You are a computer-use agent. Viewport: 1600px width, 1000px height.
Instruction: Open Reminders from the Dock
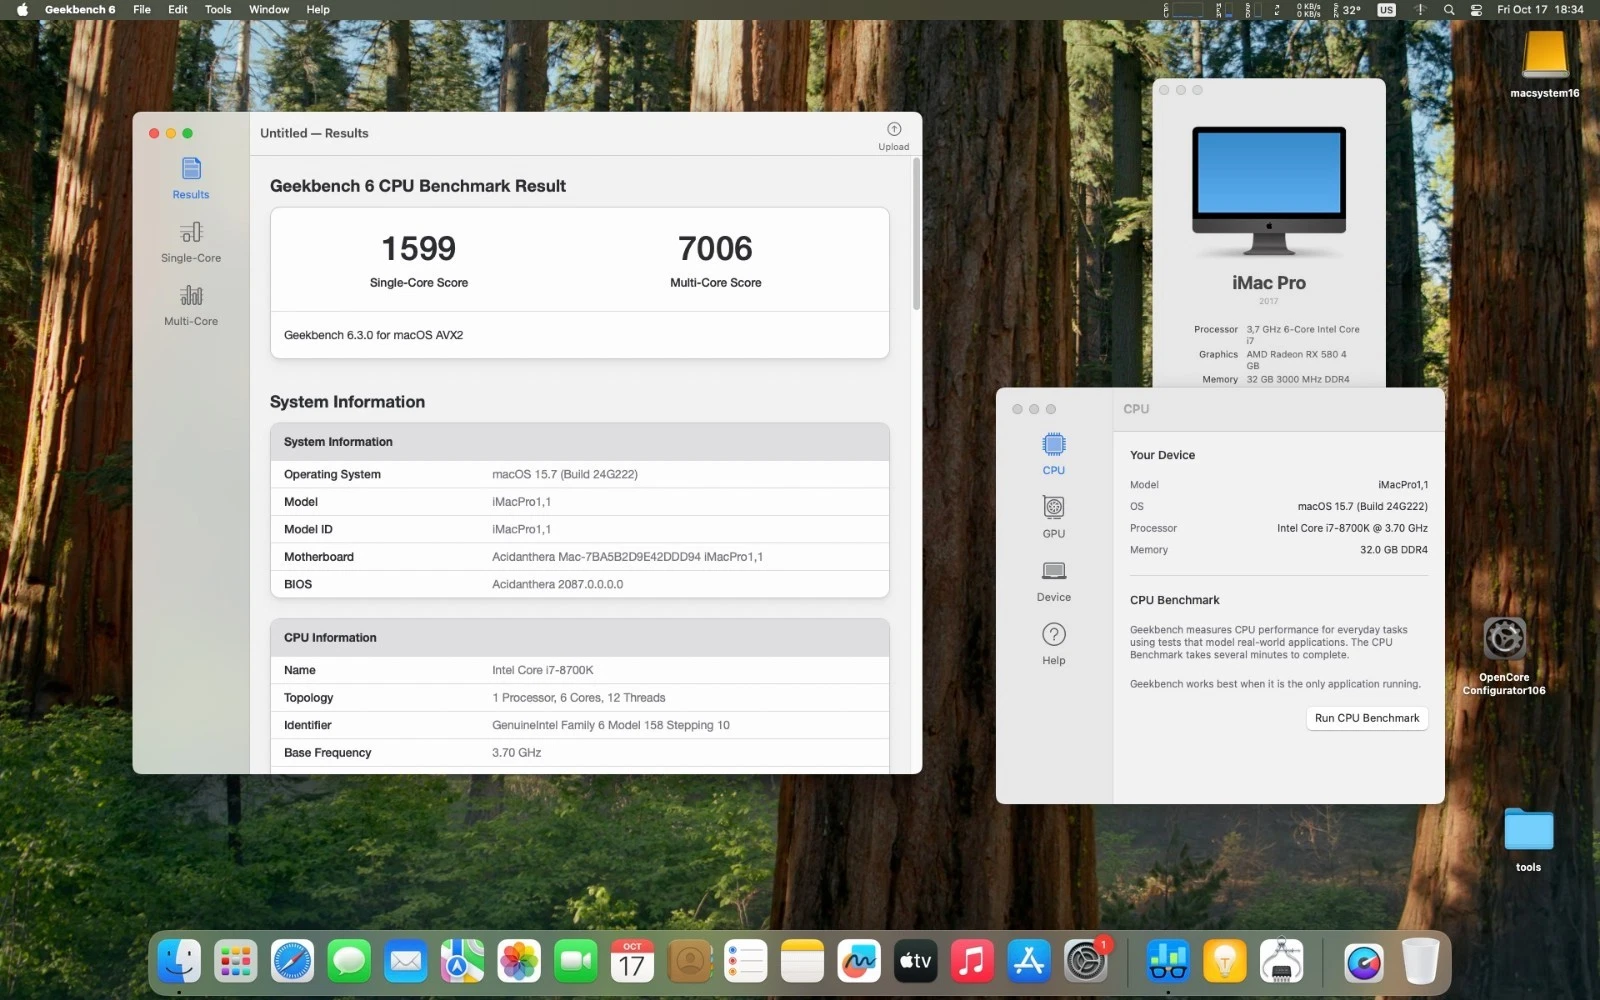pyautogui.click(x=746, y=962)
